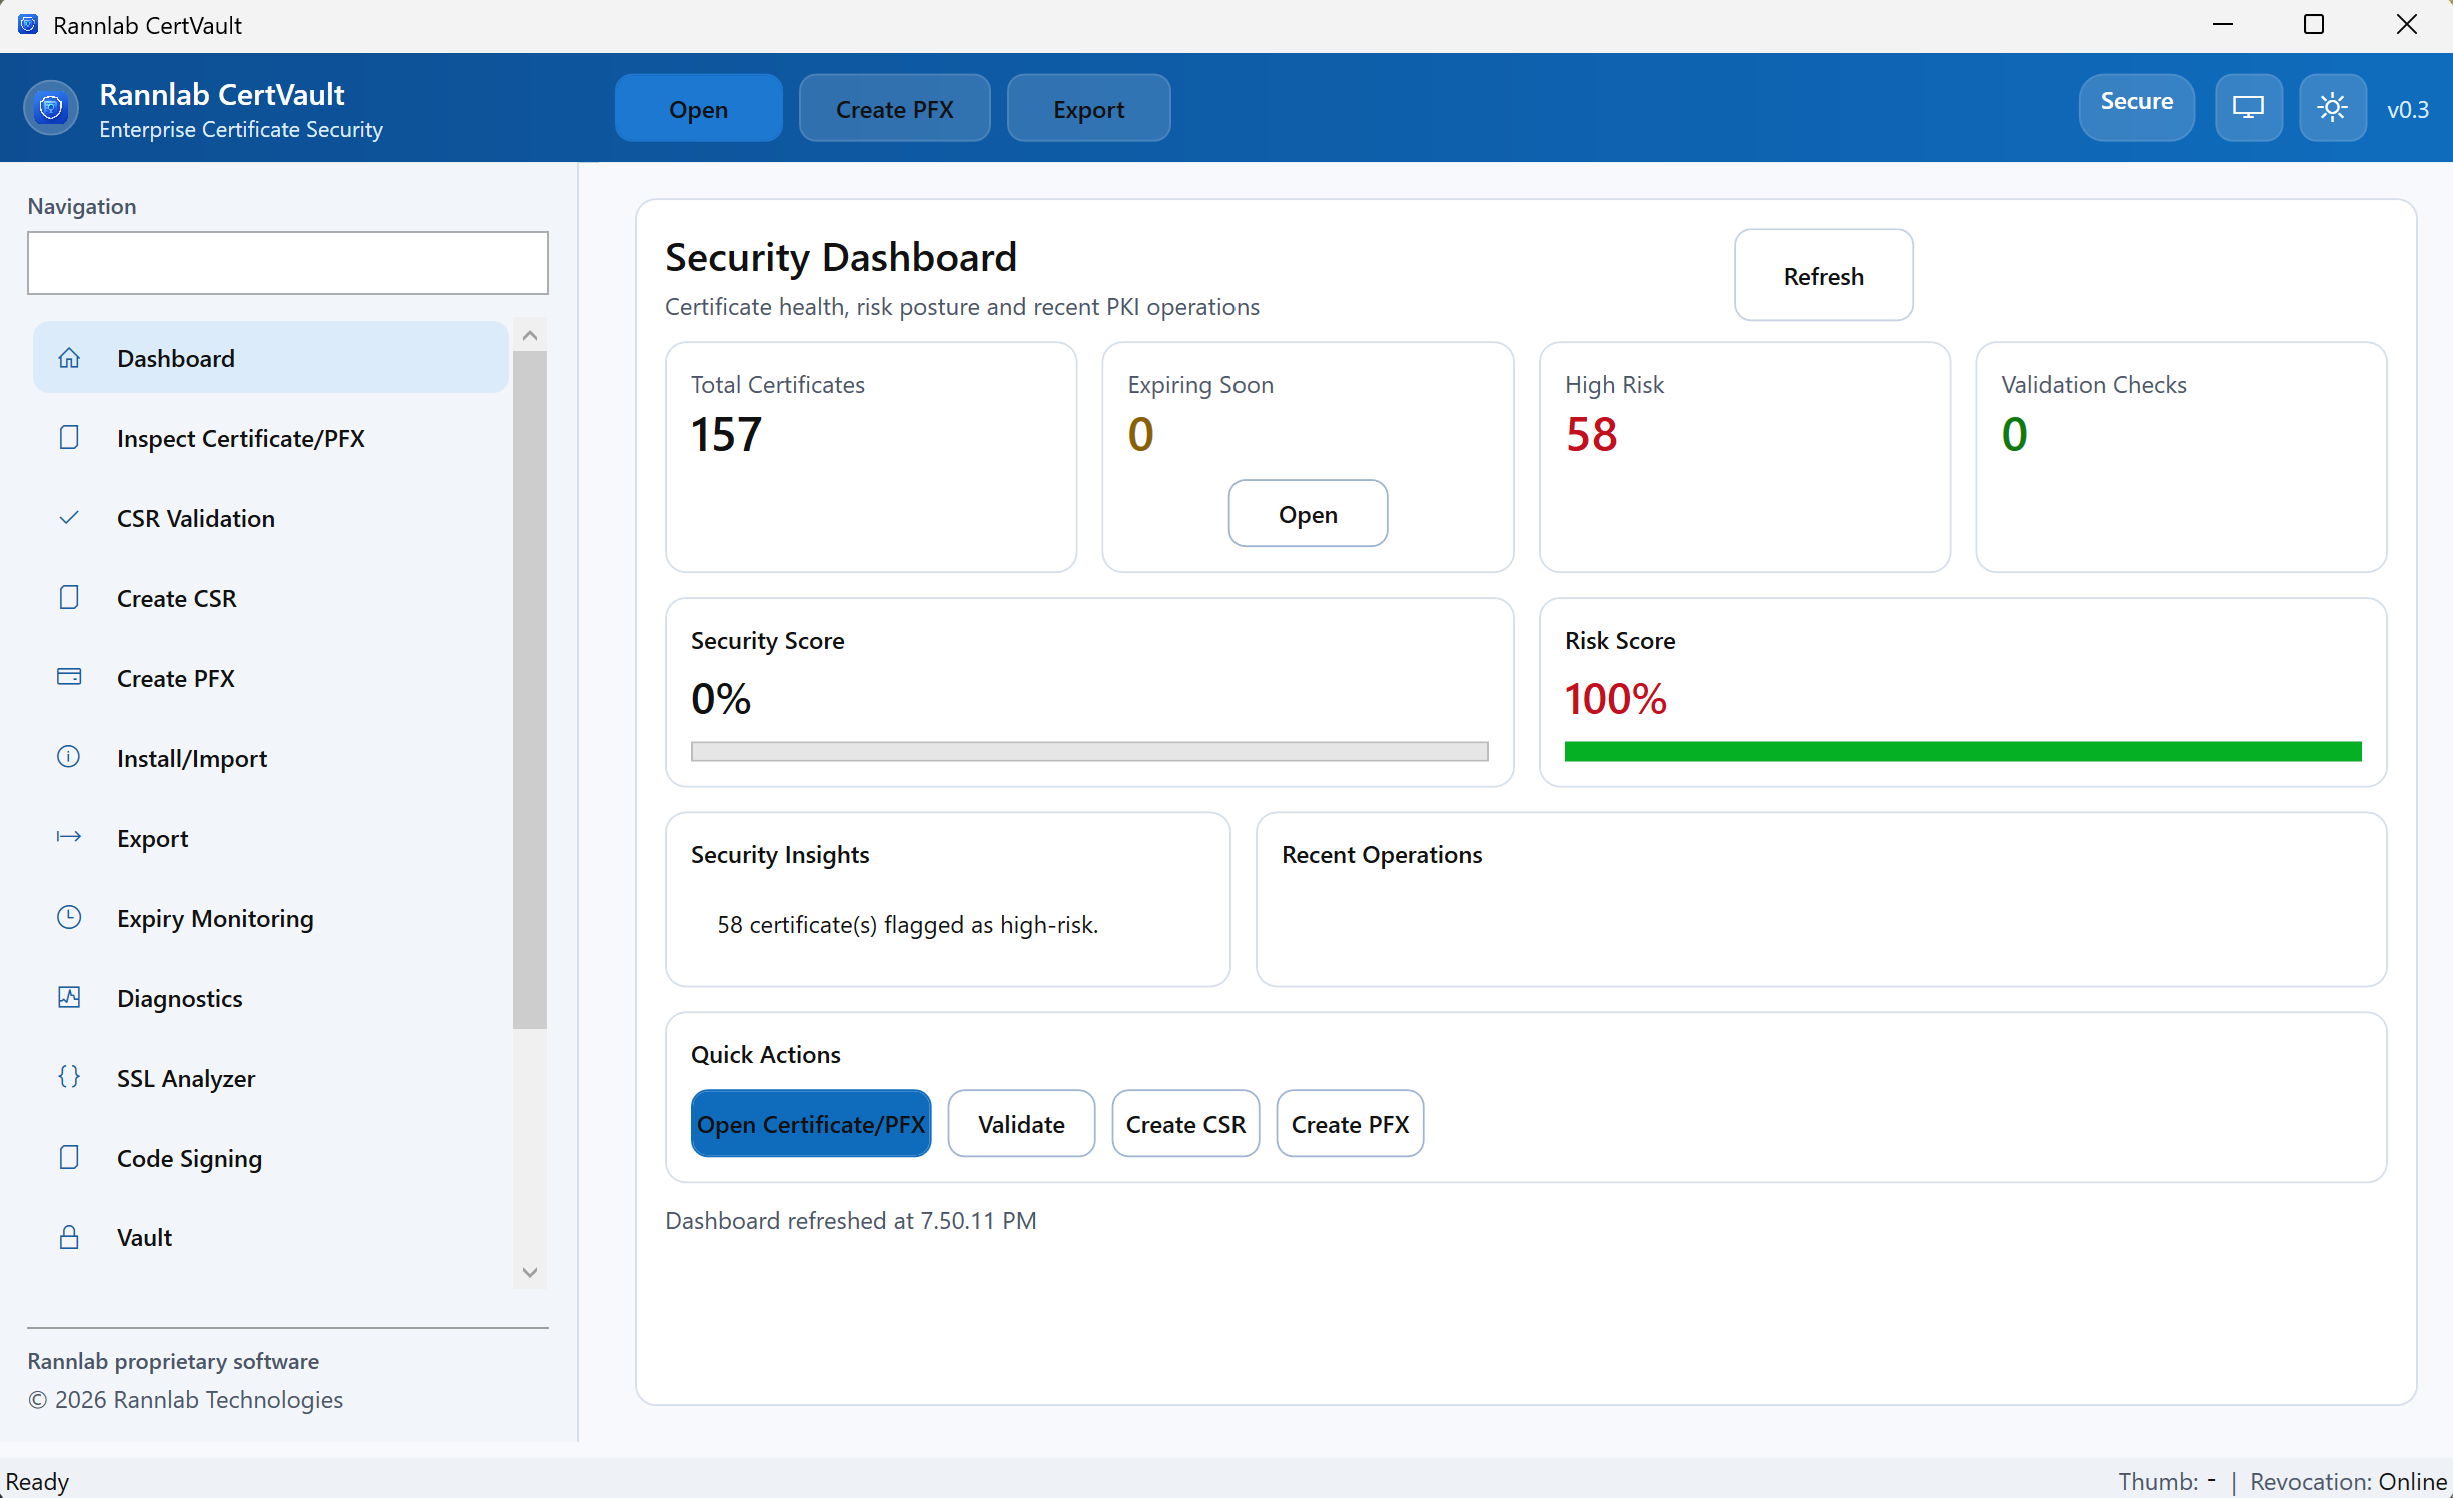Refresh the Security Dashboard
Screen dimensions: 2453x1498
pos(1823,275)
